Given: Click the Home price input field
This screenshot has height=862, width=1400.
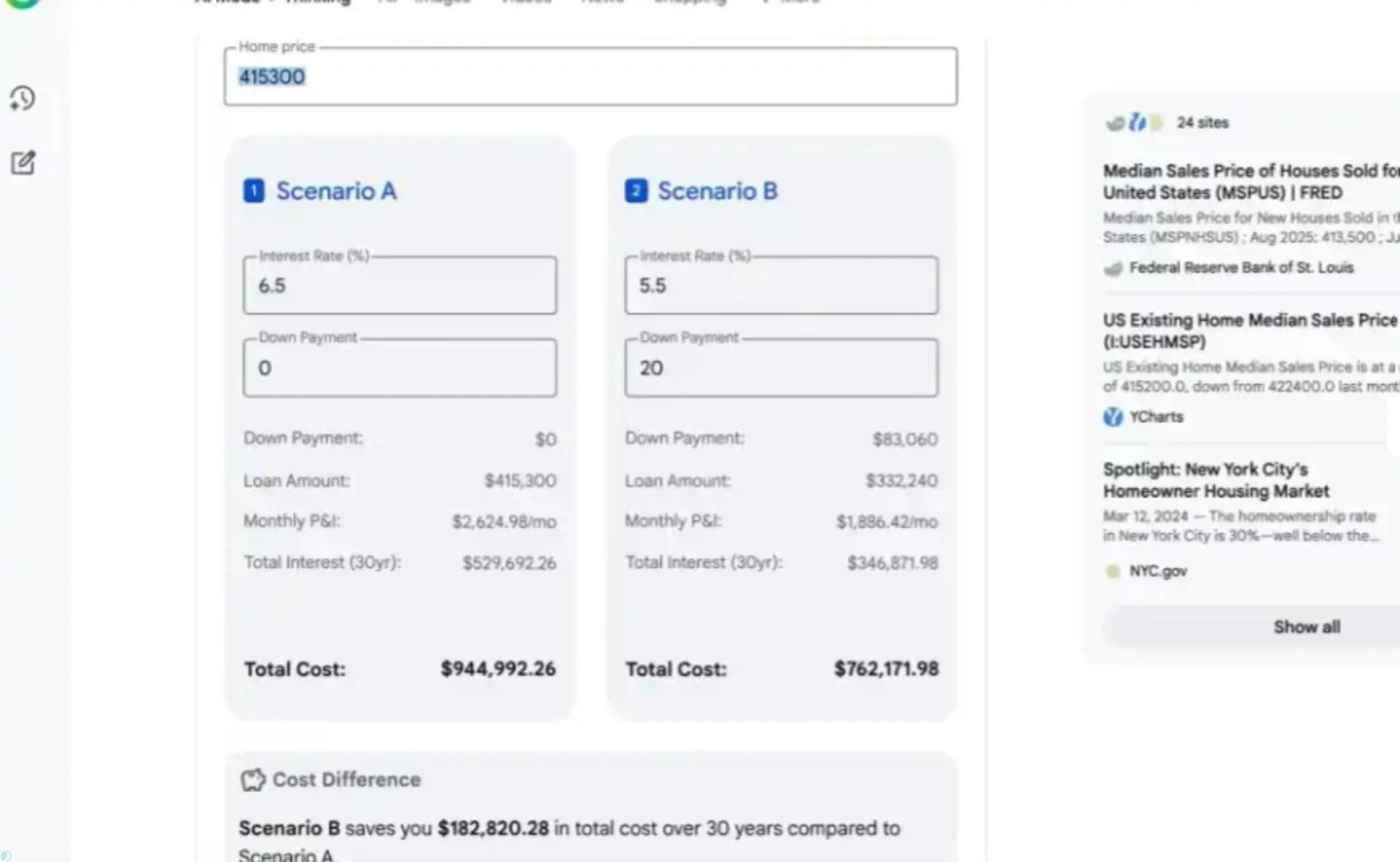Looking at the screenshot, I should [590, 77].
